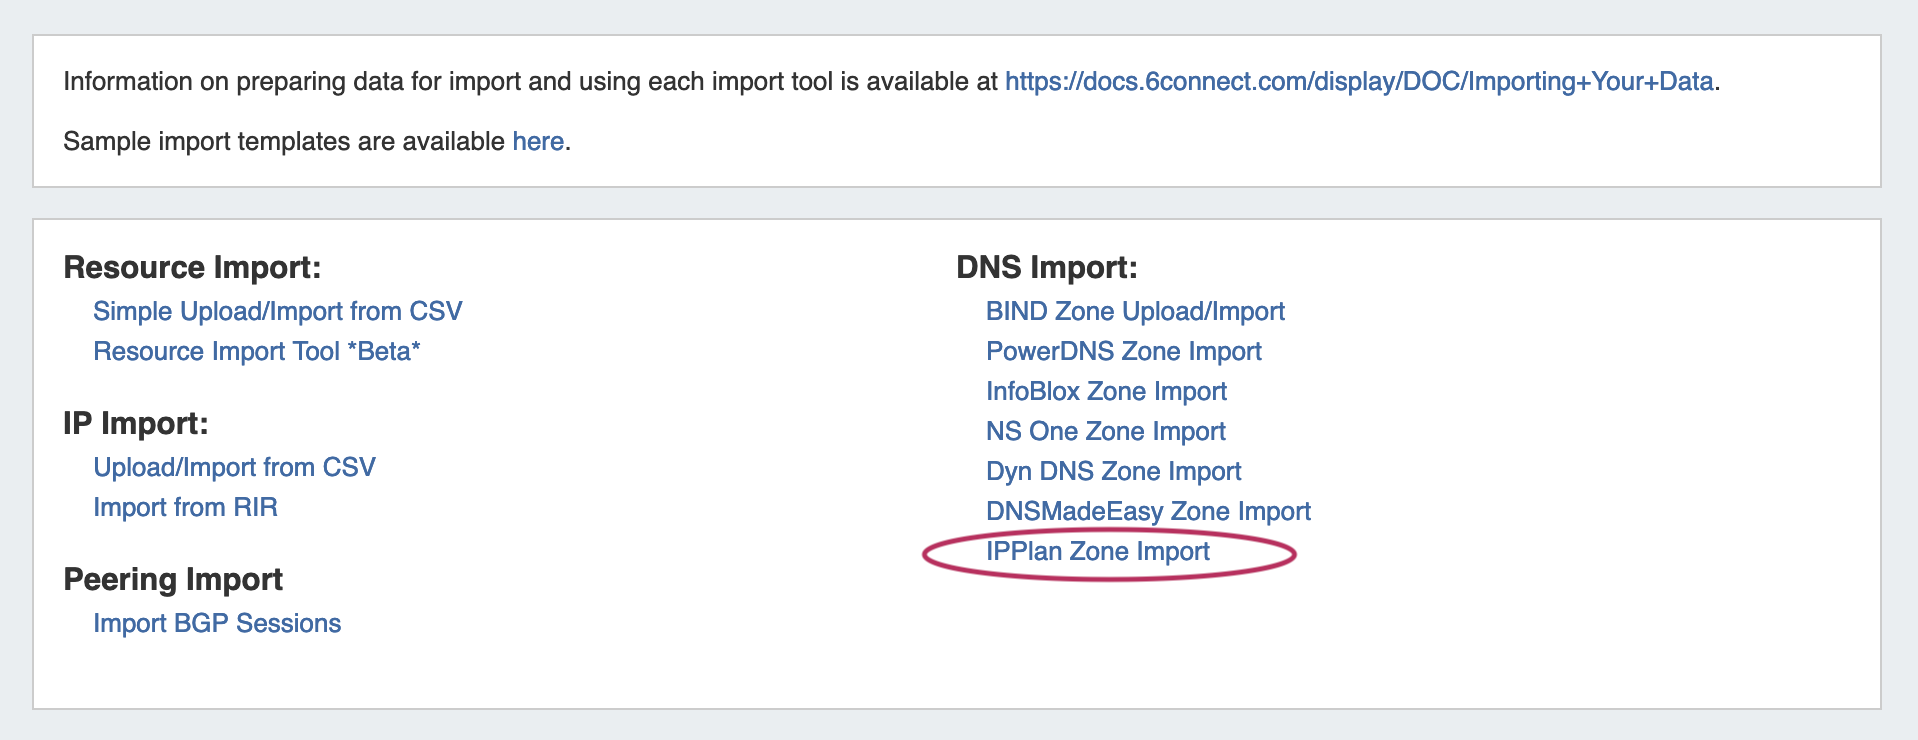The height and width of the screenshot is (740, 1918).
Task: Click the IP Import section heading
Action: [x=135, y=424]
